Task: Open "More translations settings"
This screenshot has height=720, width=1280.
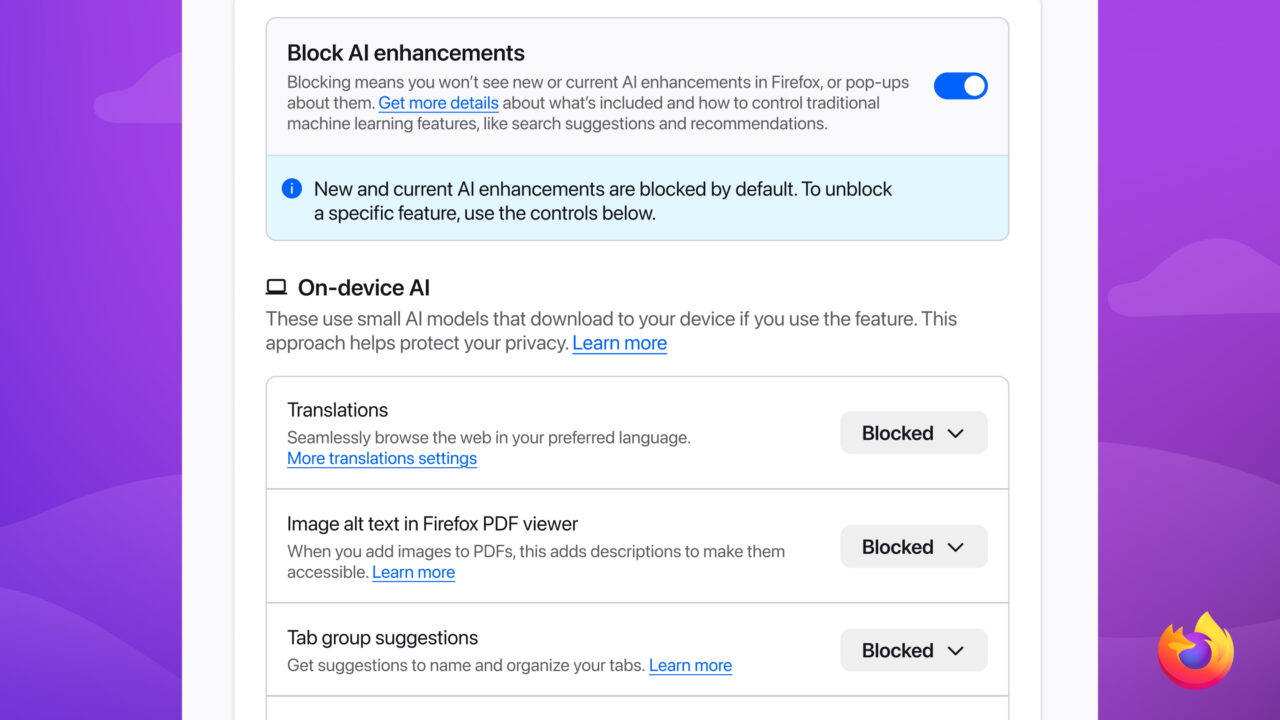Action: click(x=381, y=458)
